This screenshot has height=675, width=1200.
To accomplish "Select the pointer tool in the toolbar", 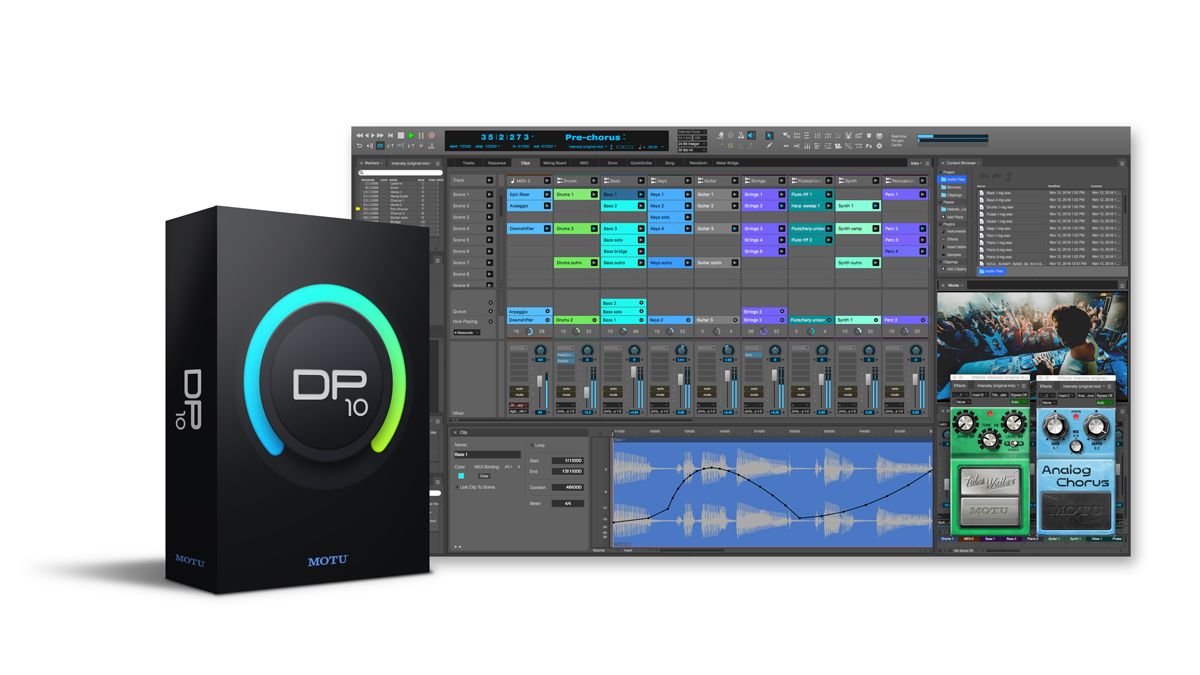I will click(x=769, y=135).
